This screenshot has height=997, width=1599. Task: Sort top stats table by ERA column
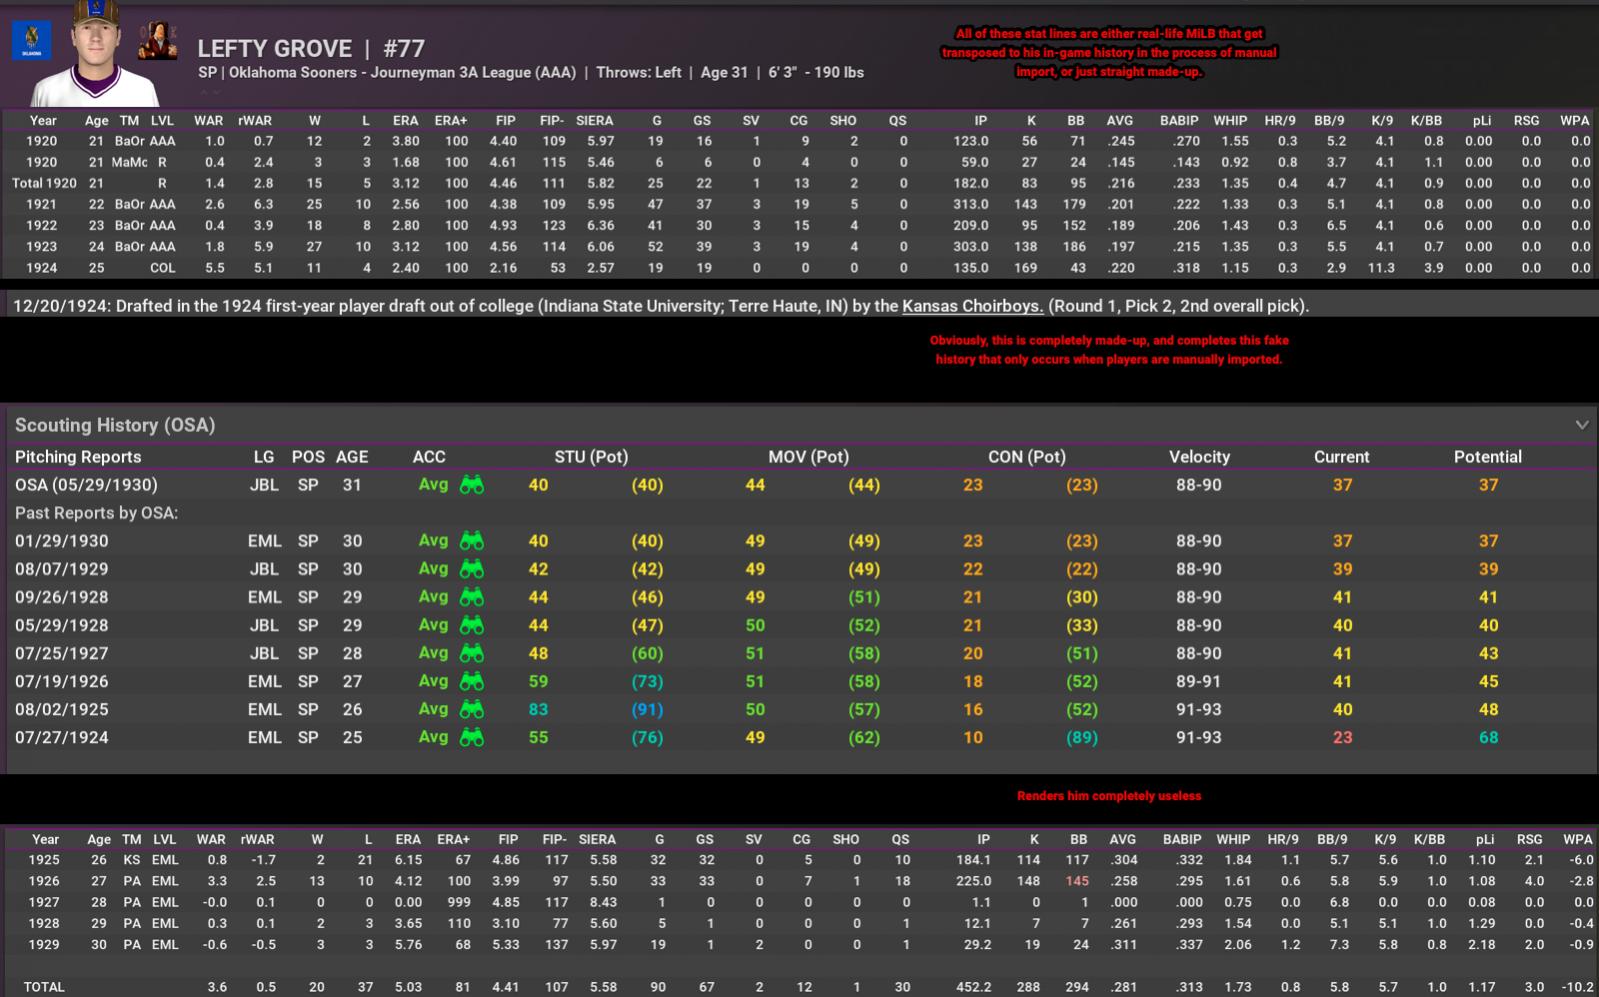[x=405, y=120]
